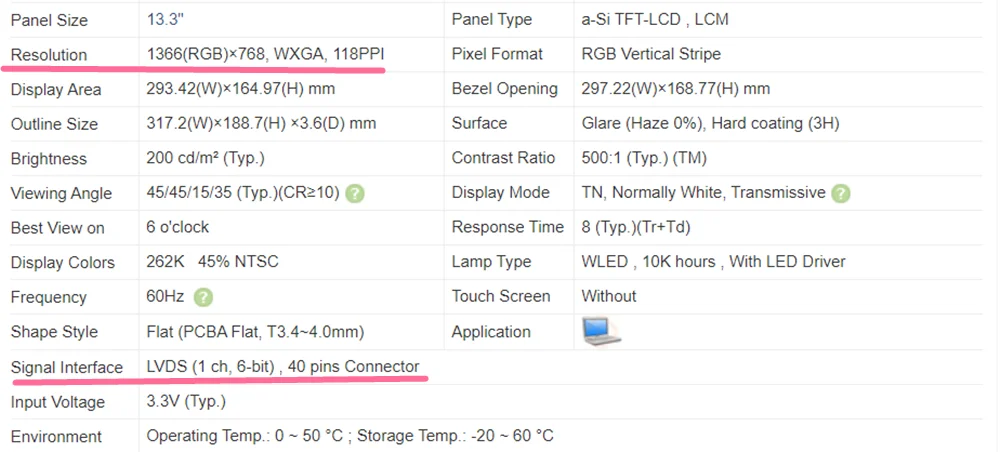Click help icon next to 60Hz frequency
The height and width of the screenshot is (452, 1000).
[x=203, y=297]
